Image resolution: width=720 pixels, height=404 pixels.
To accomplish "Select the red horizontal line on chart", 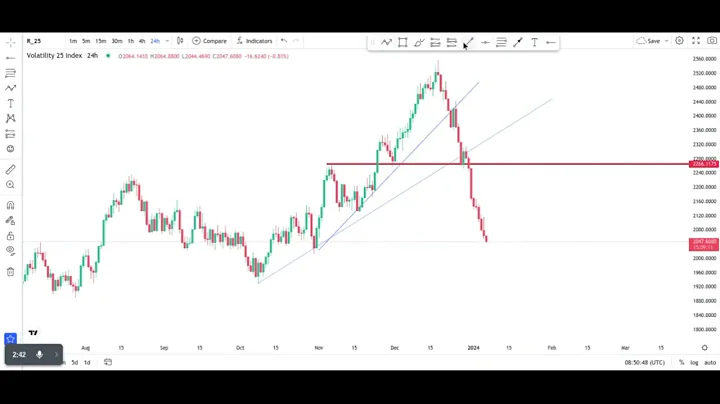I will [x=507, y=164].
